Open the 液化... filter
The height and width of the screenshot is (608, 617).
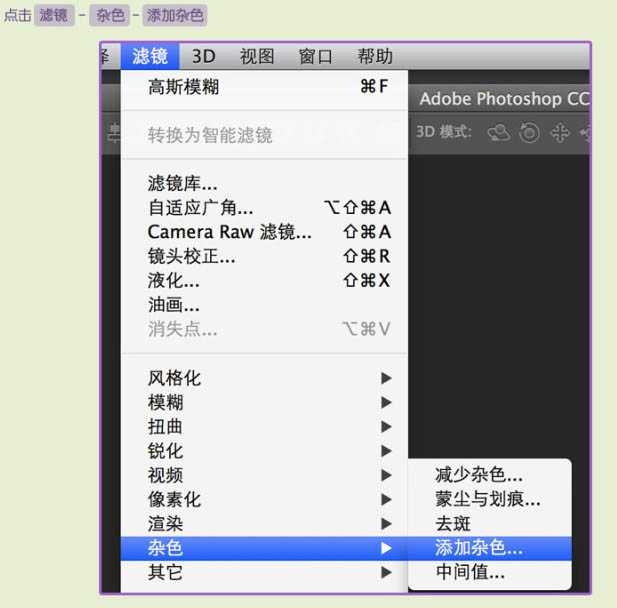pos(264,281)
